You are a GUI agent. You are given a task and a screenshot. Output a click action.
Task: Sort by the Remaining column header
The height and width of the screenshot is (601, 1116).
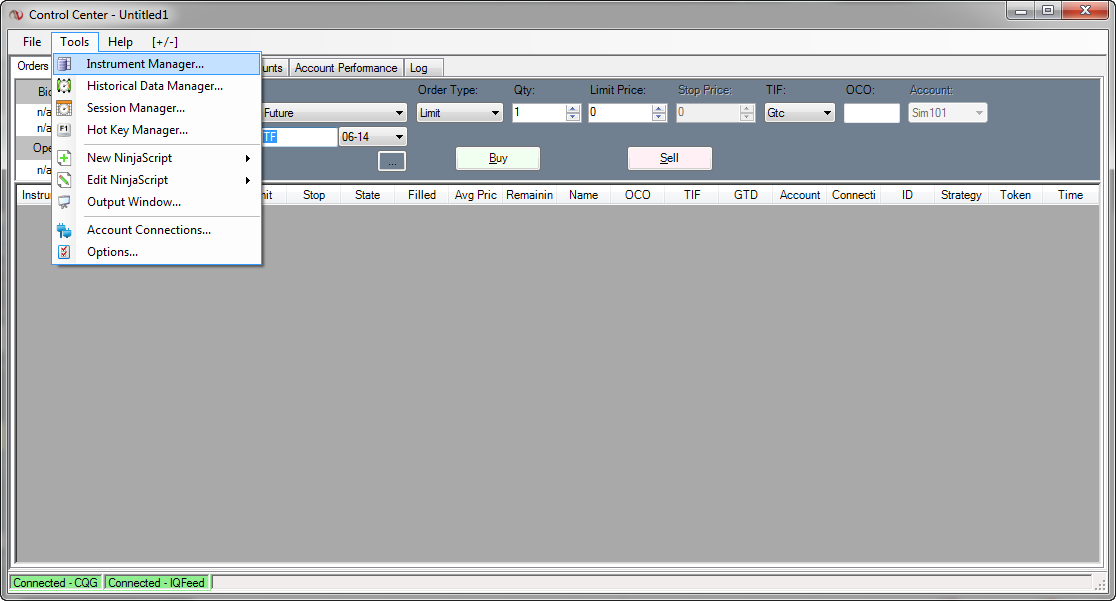click(530, 195)
